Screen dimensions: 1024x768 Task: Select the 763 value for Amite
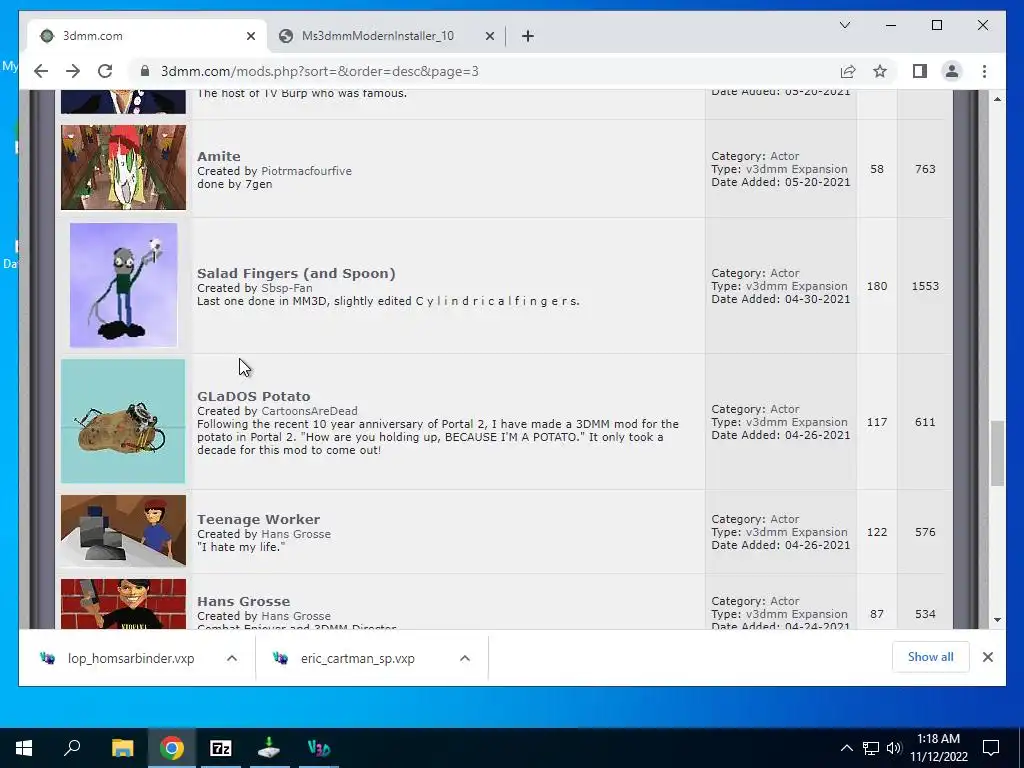point(925,169)
